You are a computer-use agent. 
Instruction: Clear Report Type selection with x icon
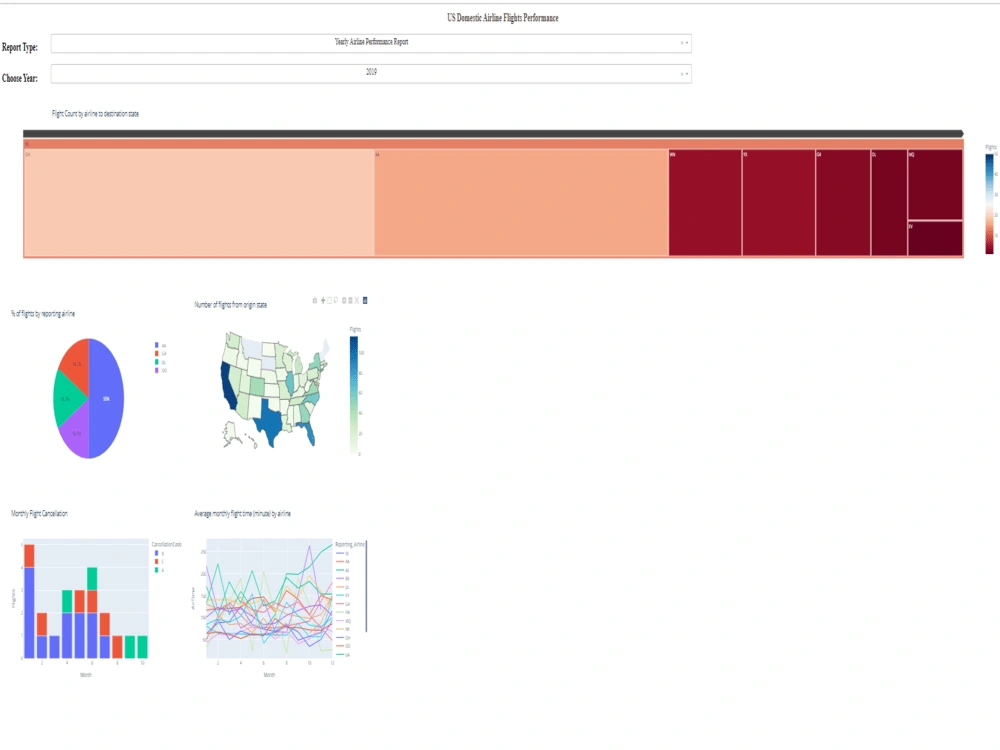[682, 43]
